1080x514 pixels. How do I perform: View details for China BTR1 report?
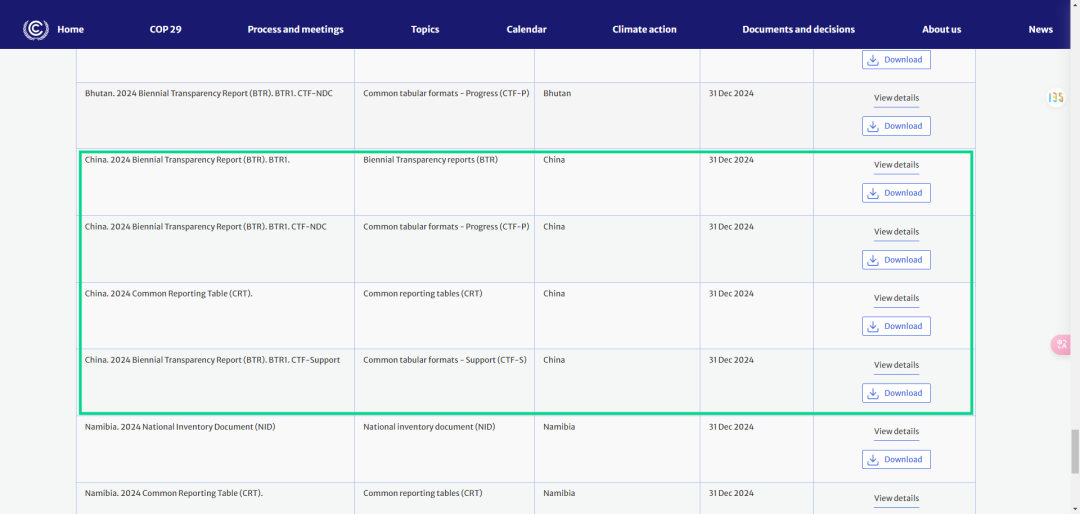(896, 165)
